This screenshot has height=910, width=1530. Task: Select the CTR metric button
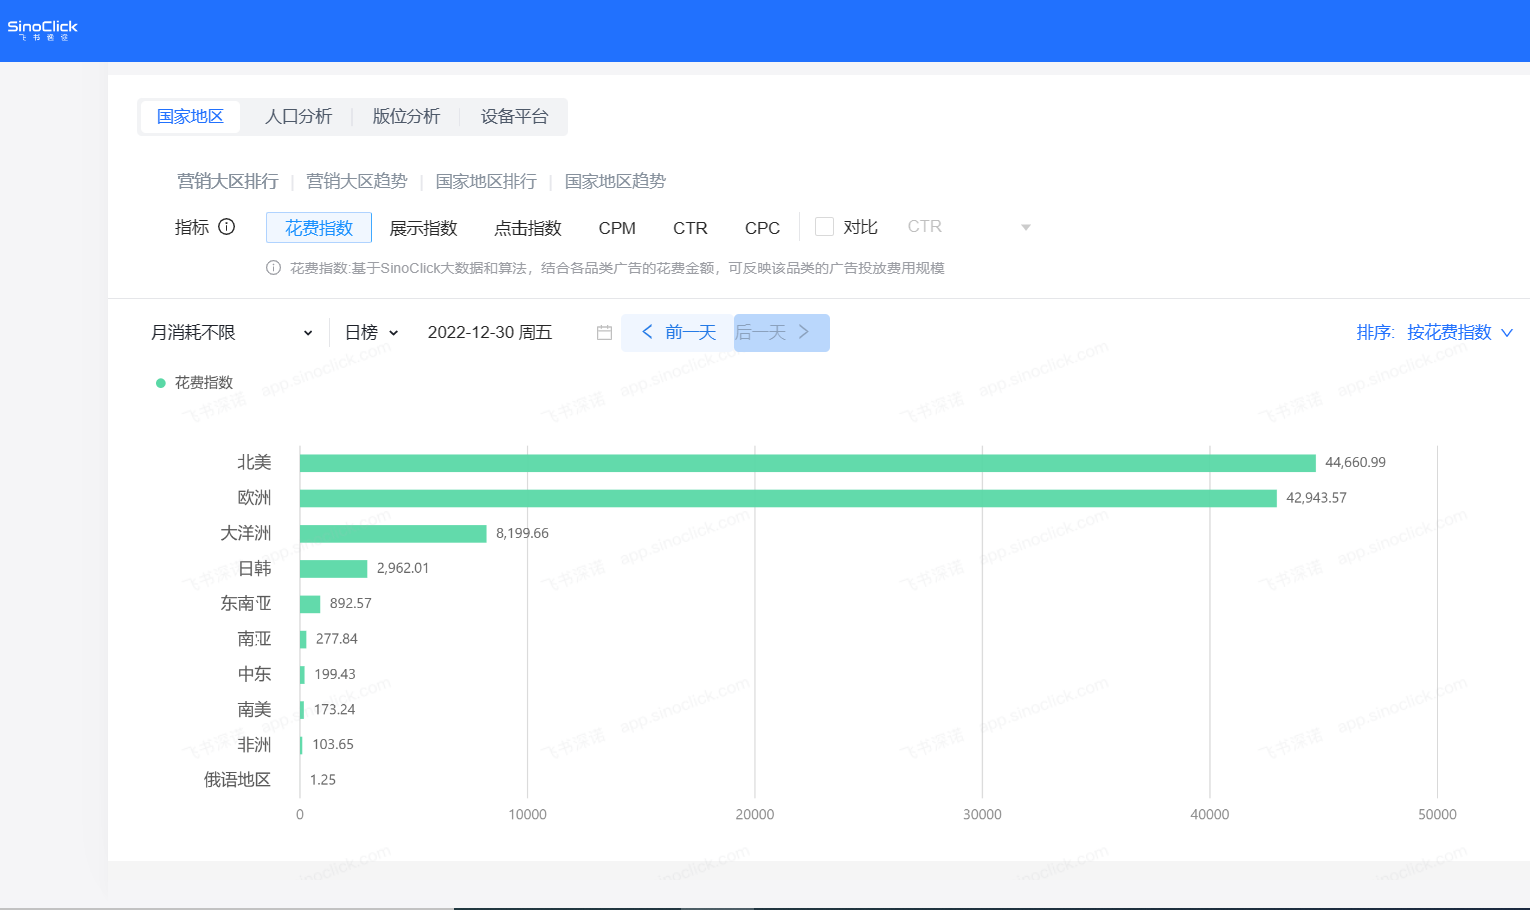[690, 228]
